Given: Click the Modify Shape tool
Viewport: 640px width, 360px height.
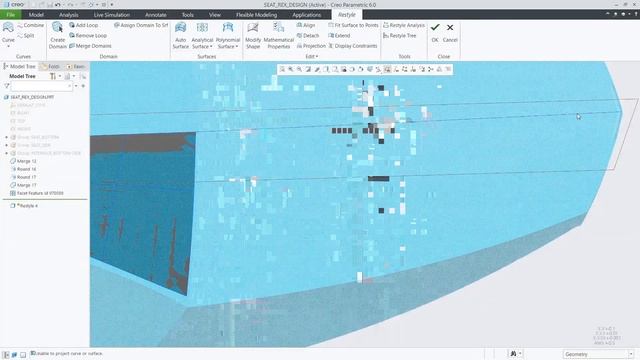Looking at the screenshot, I should point(253,35).
